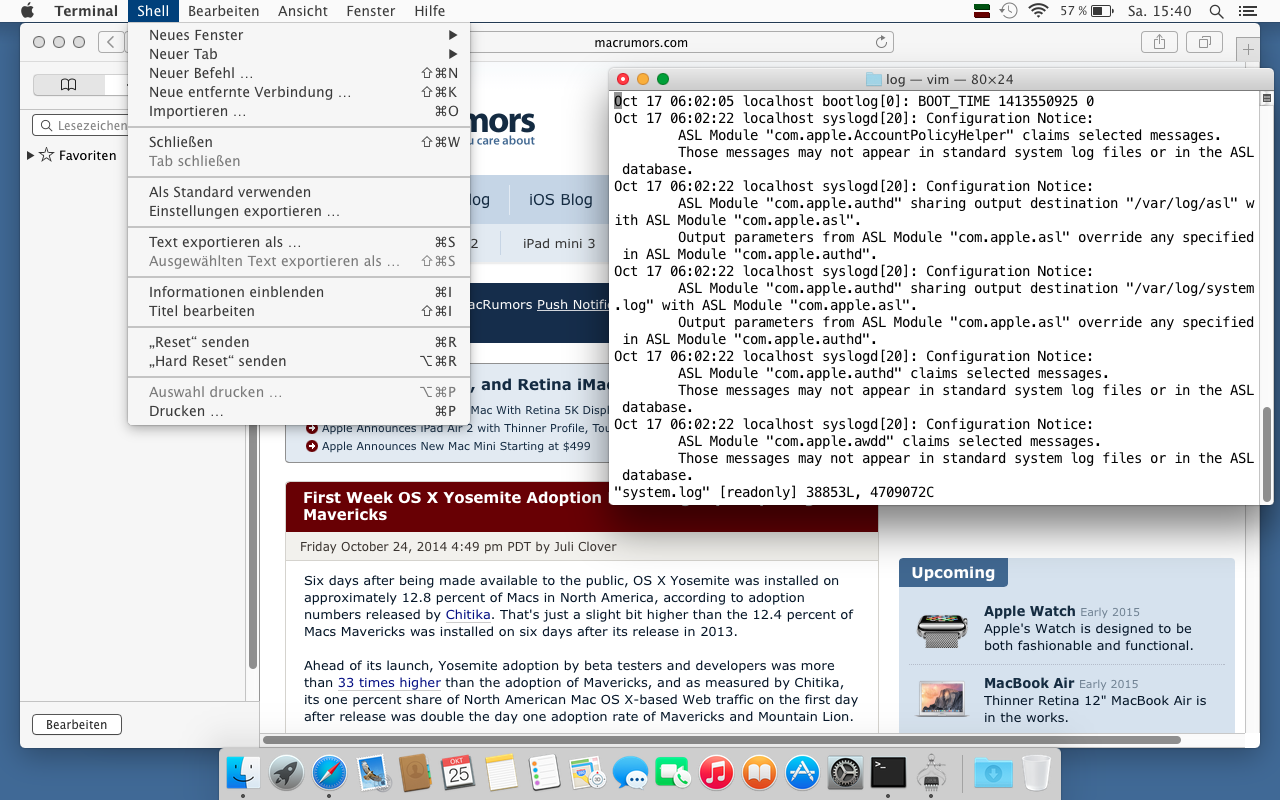The image size is (1280, 800).
Task: Follow the Chitika link in article
Action: tap(468, 614)
